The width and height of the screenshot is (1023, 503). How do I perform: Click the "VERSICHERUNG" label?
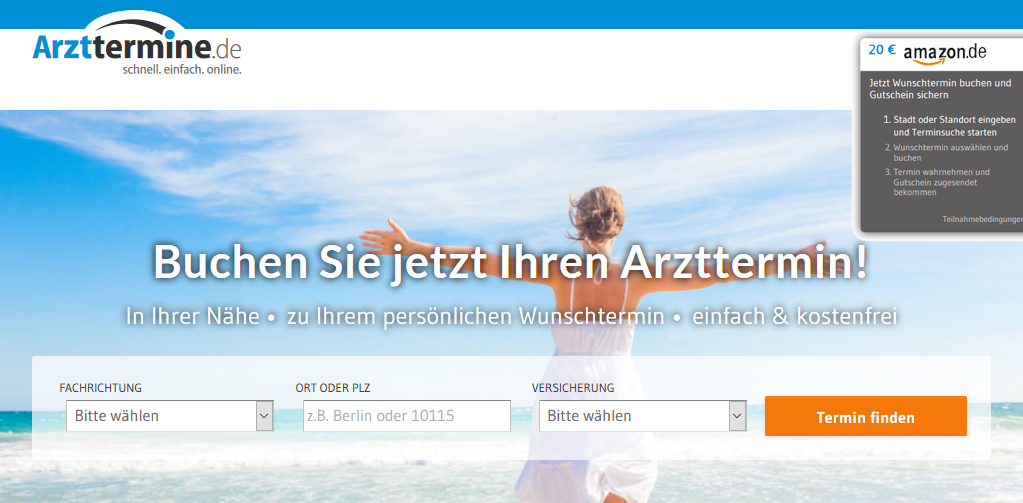573,388
